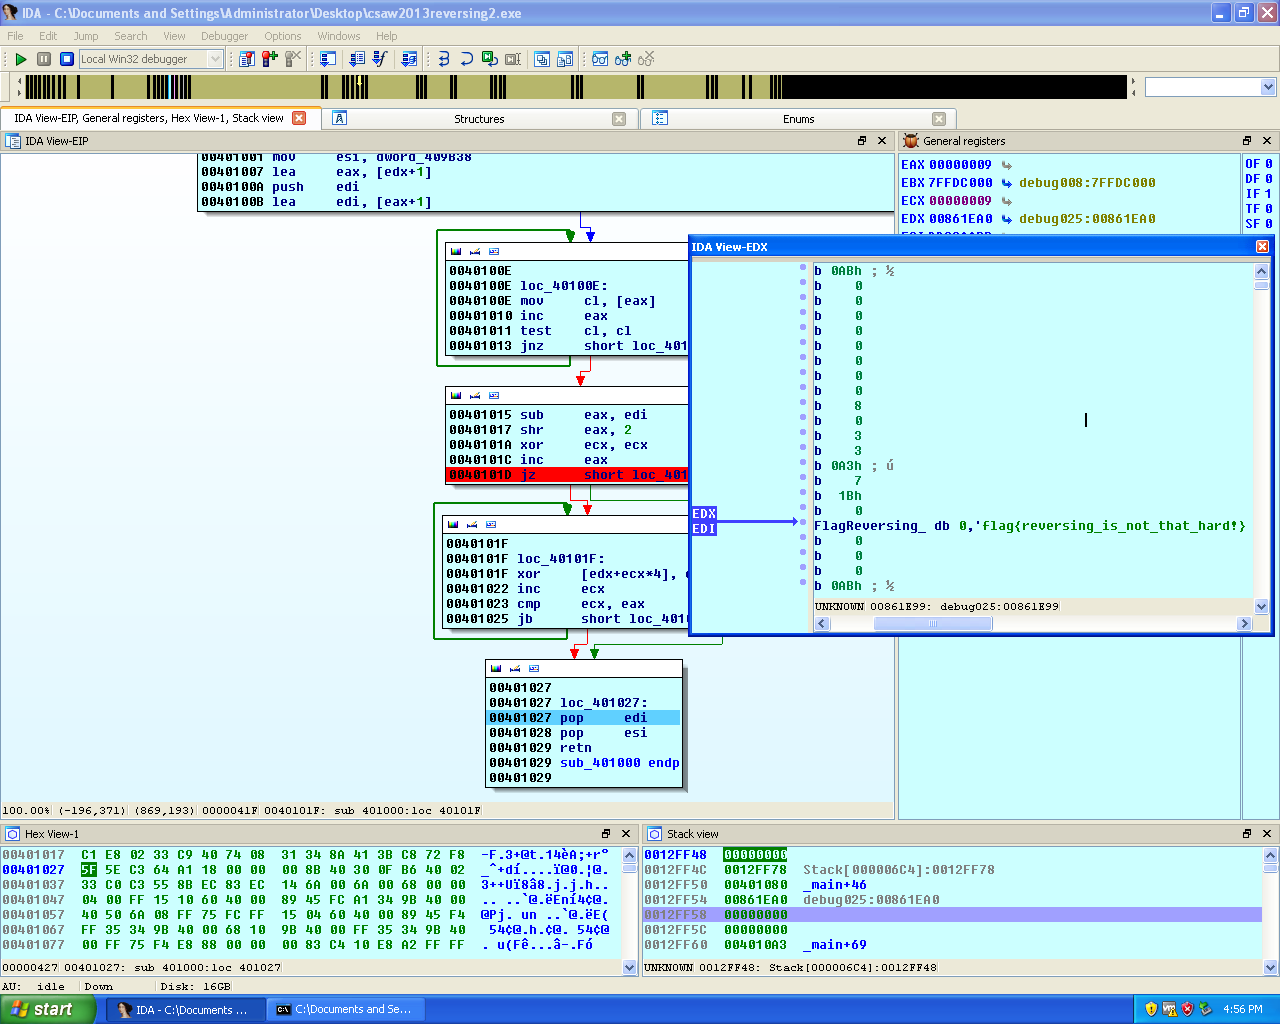Click the delete breakpoint icon

pyautogui.click(x=293, y=59)
